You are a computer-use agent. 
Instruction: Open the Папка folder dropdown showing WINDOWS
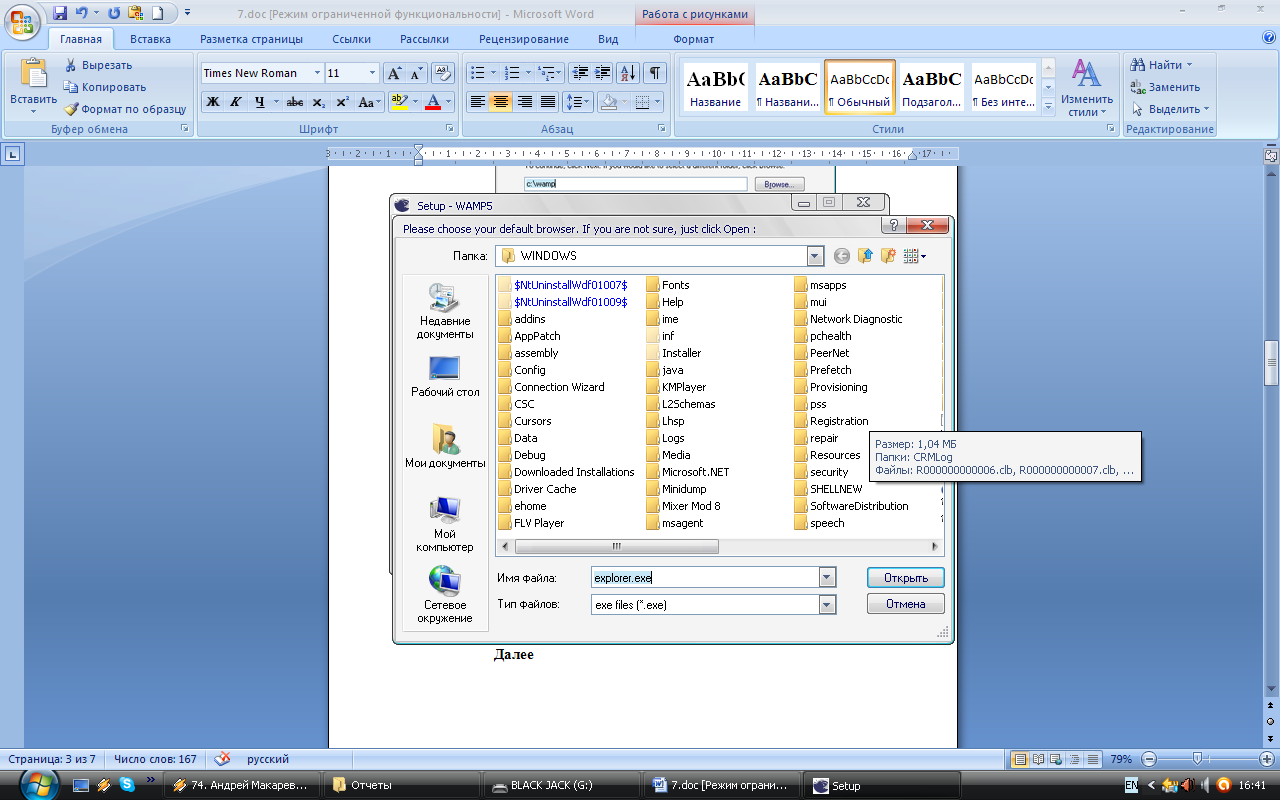coord(816,256)
